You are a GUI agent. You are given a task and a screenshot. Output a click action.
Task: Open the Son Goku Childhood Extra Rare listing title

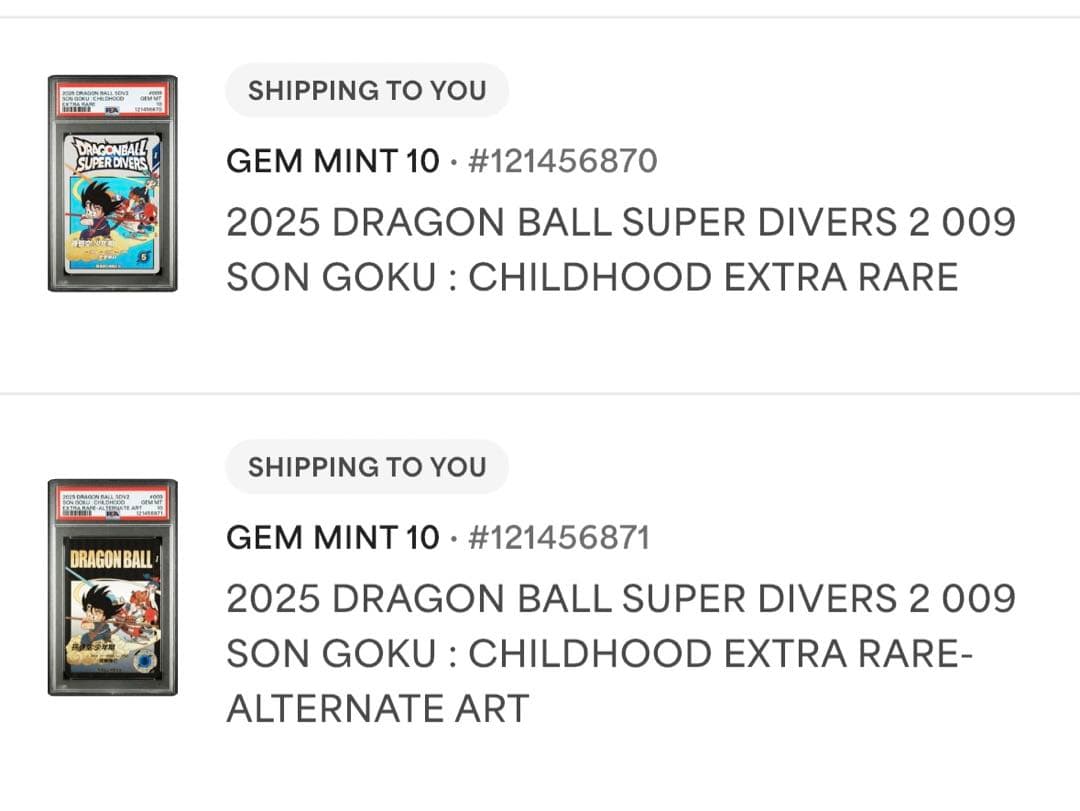tap(620, 248)
